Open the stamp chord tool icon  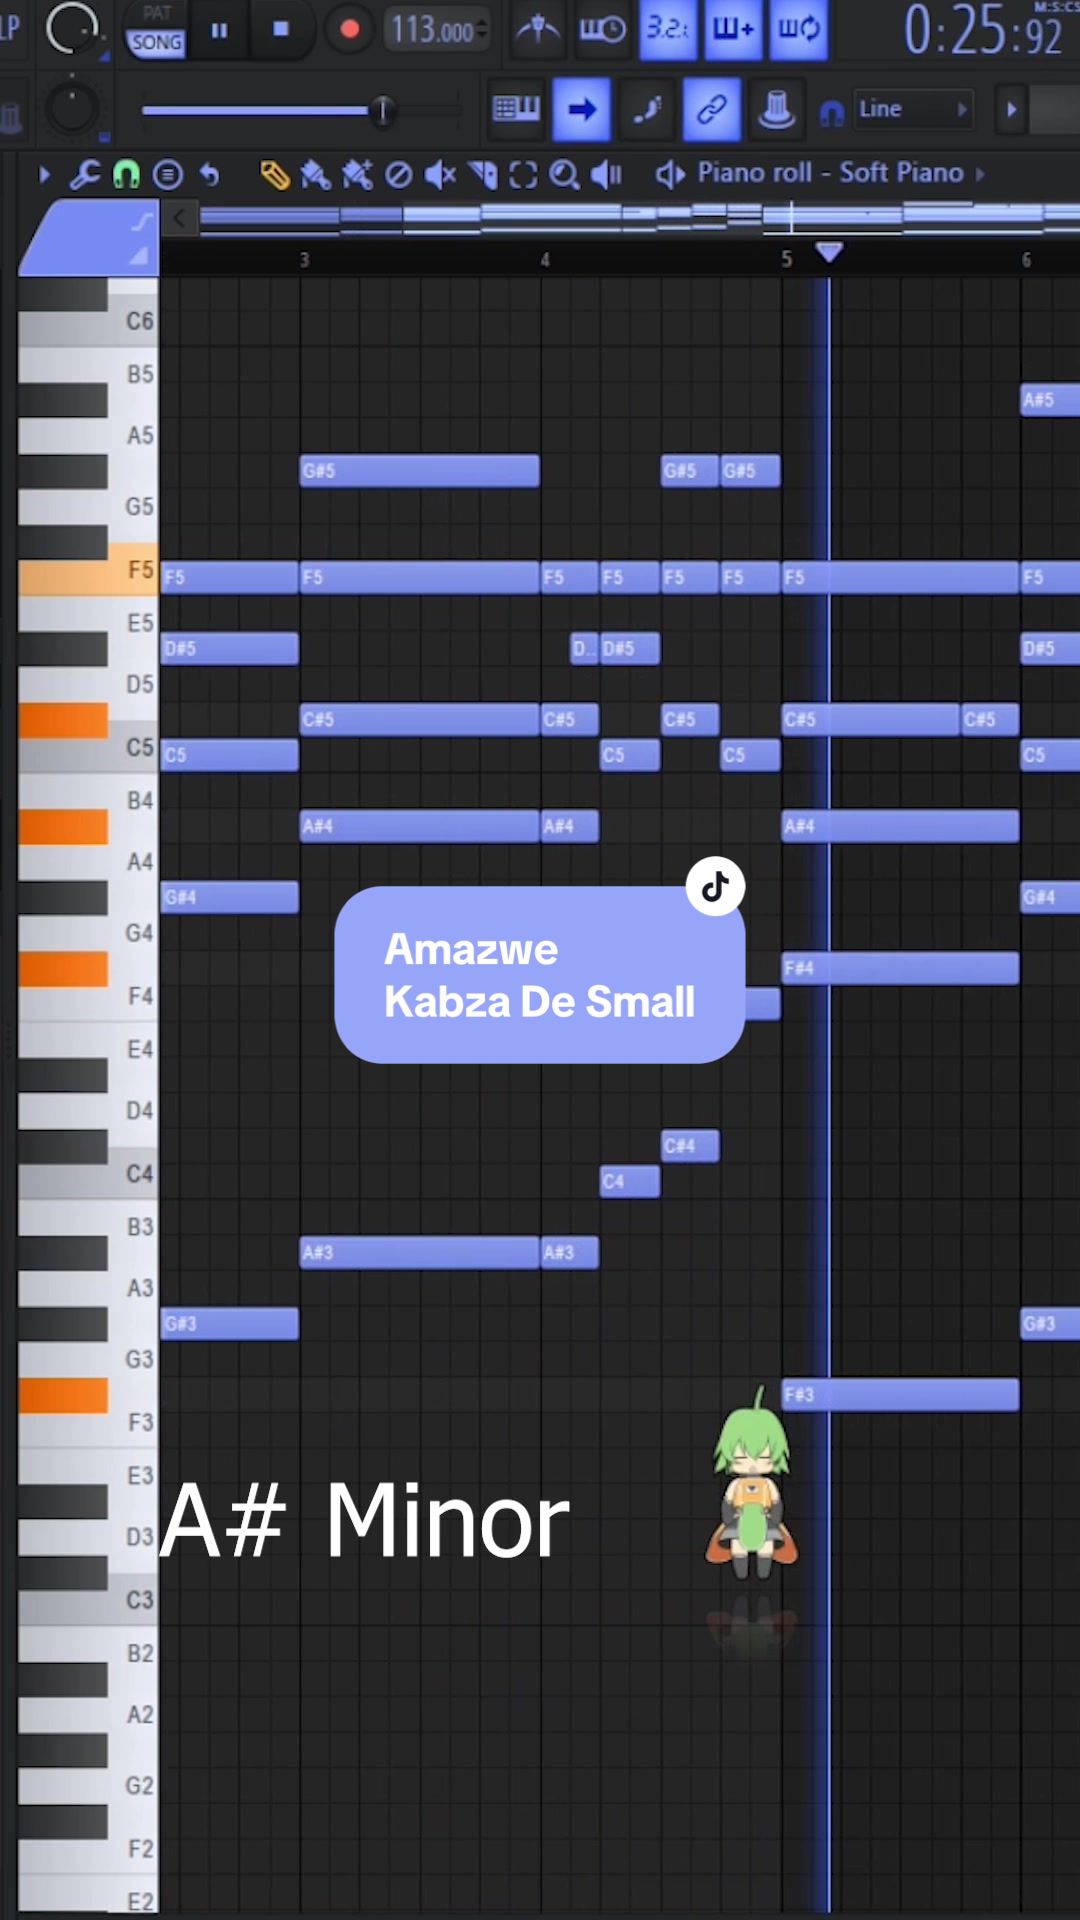coord(168,175)
